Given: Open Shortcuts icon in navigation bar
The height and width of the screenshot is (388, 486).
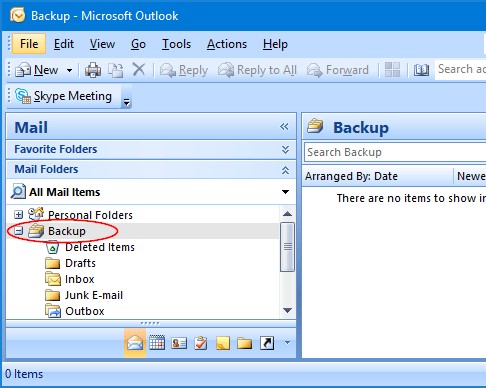Looking at the screenshot, I should click(267, 343).
